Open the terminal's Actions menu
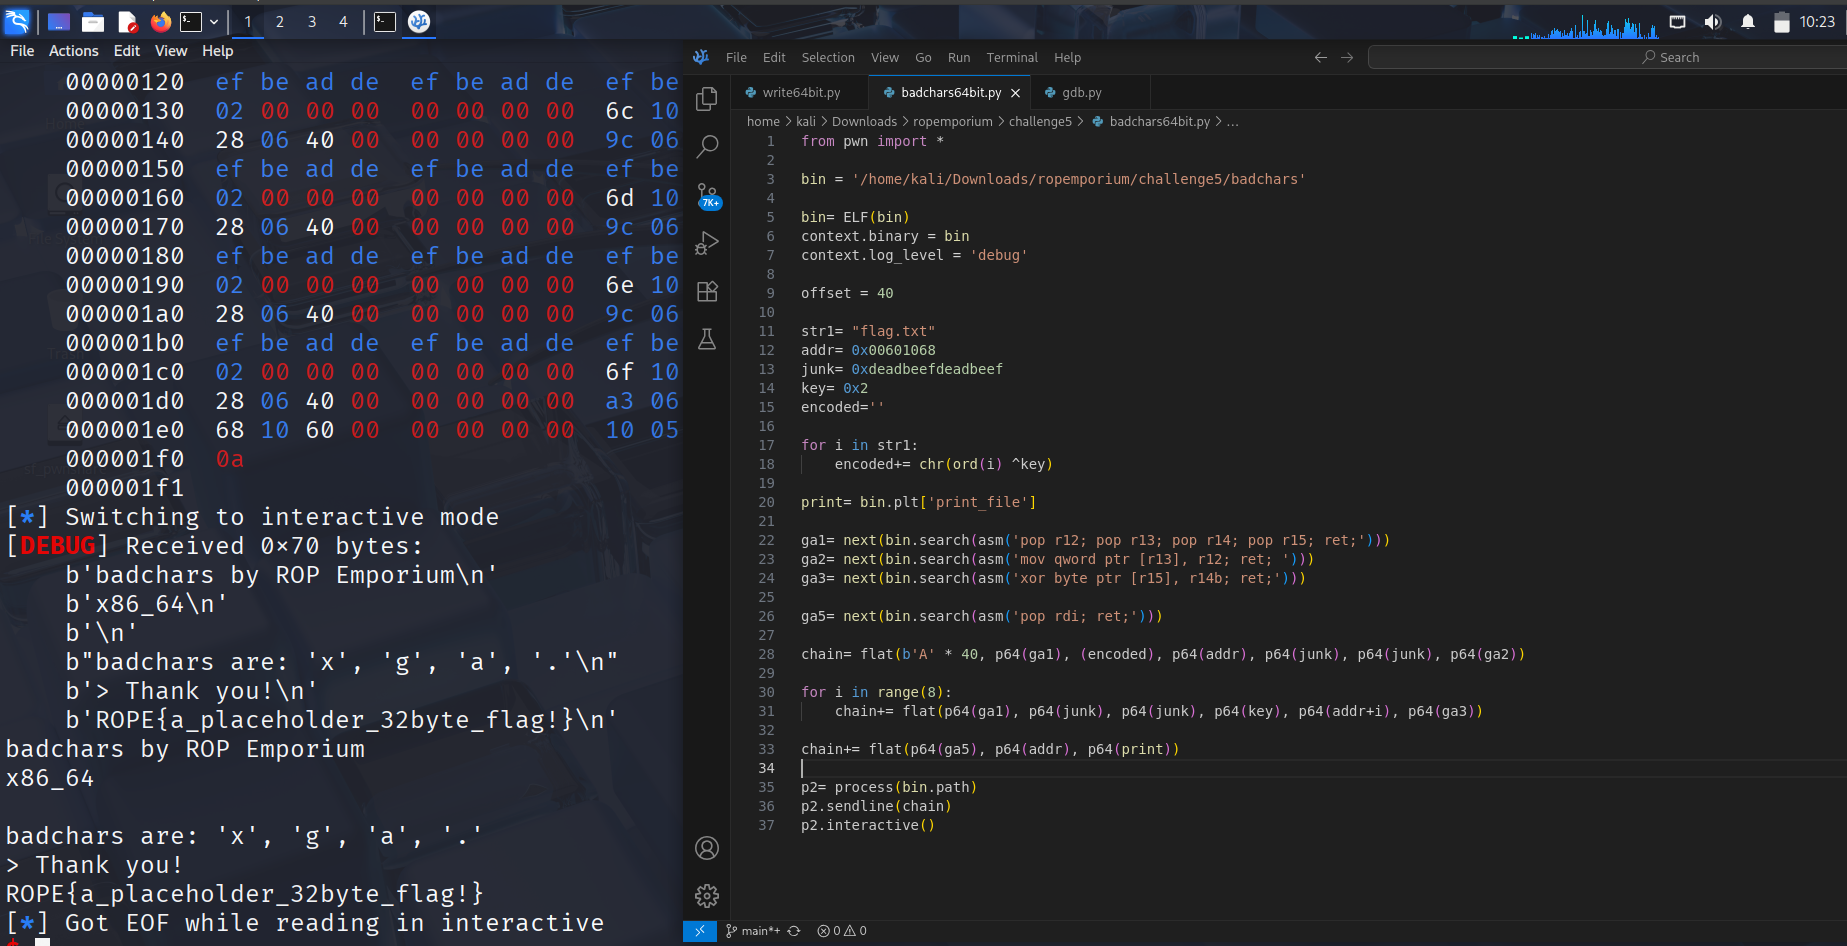 click(74, 51)
